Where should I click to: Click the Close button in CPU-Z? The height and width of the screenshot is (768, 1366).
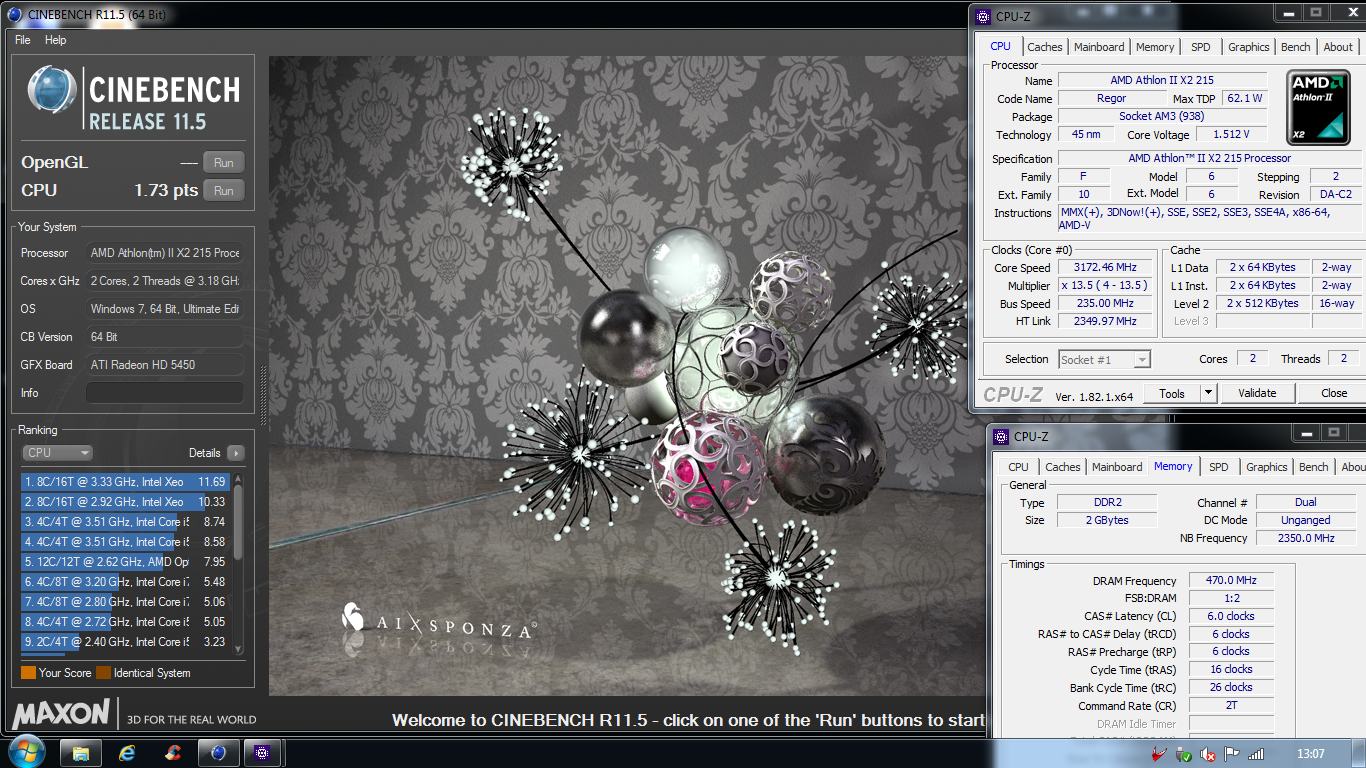(1334, 393)
